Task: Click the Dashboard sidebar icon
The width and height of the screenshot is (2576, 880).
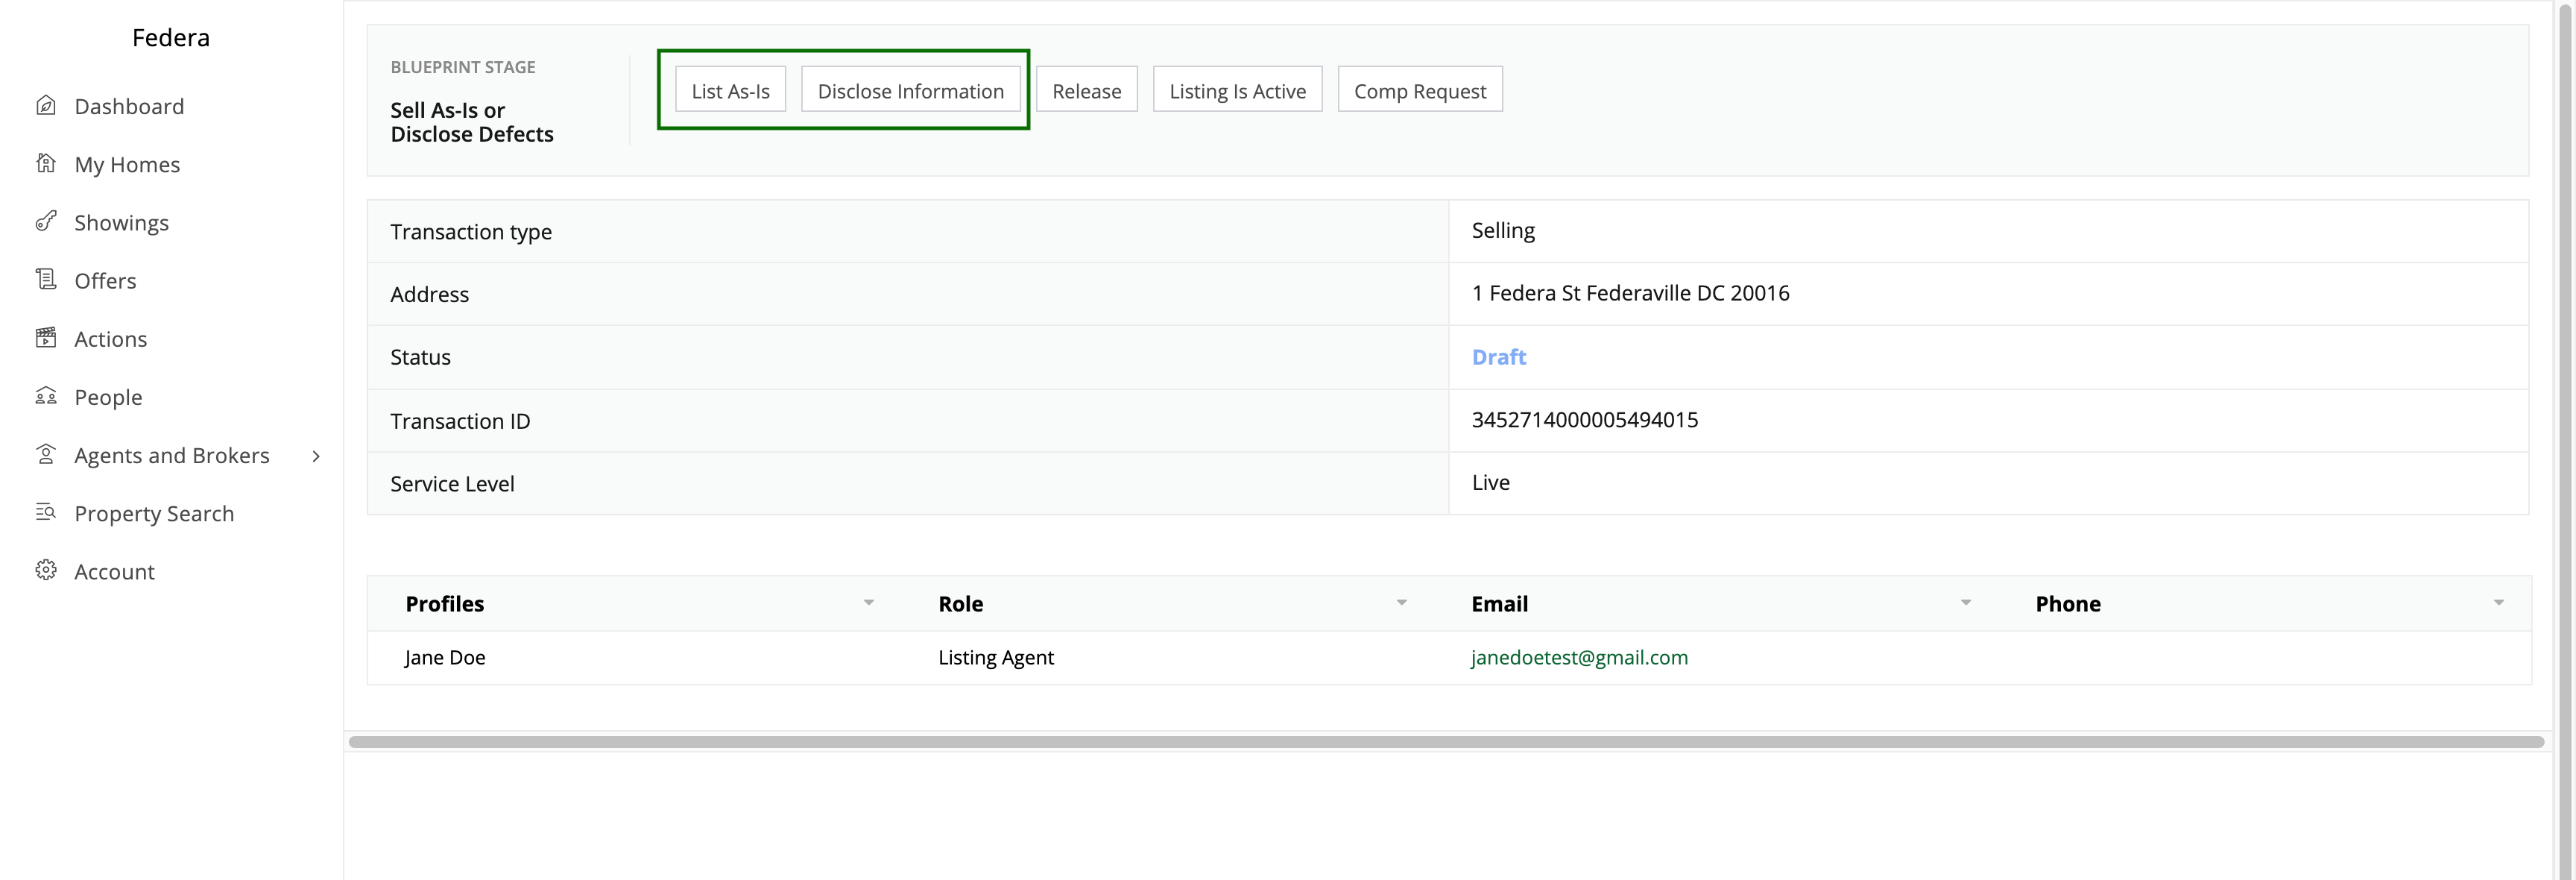Action: [x=46, y=105]
